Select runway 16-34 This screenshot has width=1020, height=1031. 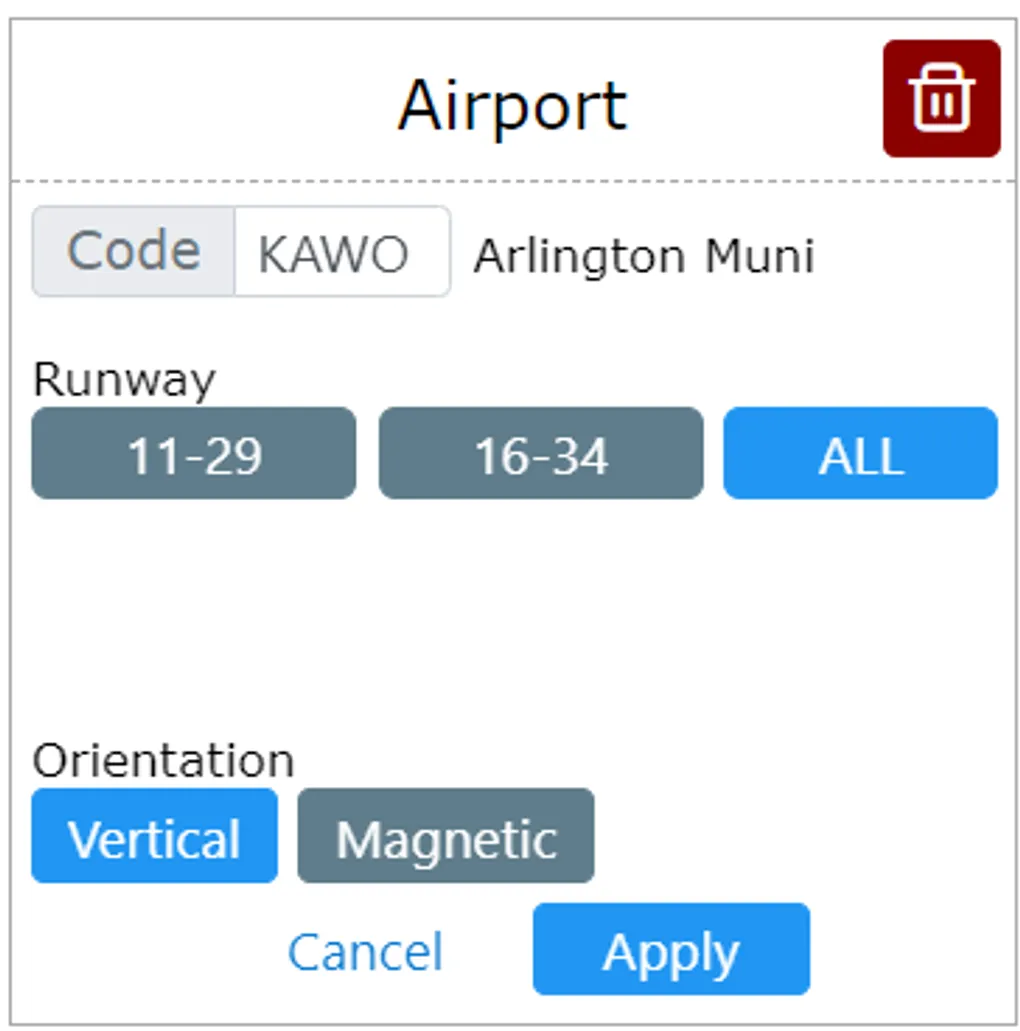[x=540, y=453]
